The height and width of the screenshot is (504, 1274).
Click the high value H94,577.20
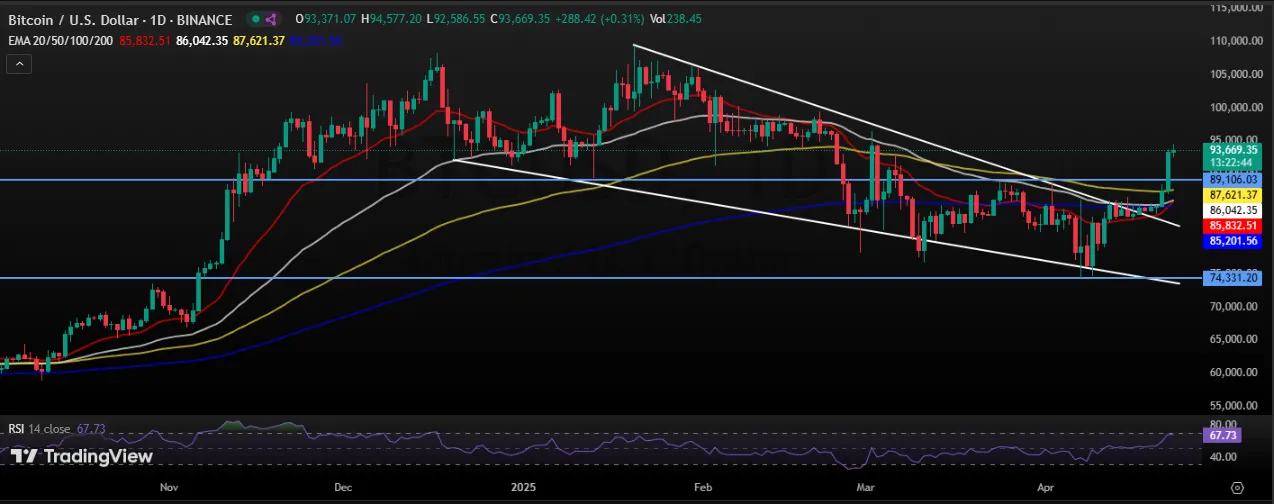click(x=389, y=20)
